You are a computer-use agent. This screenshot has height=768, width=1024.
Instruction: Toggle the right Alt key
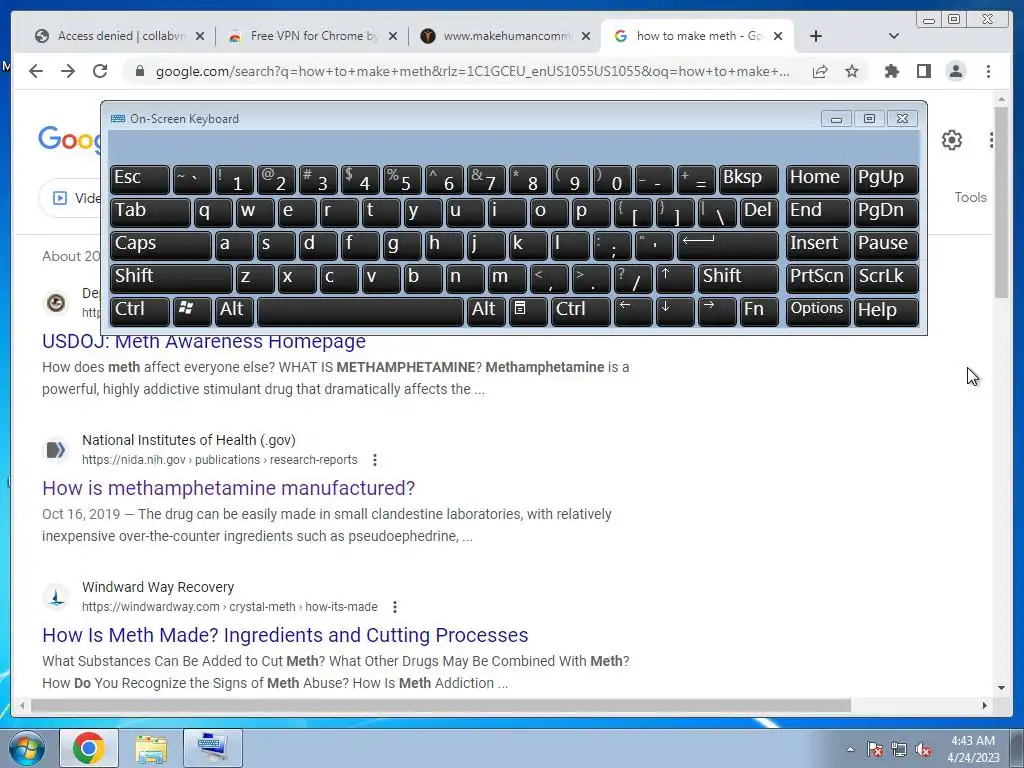pyautogui.click(x=486, y=311)
